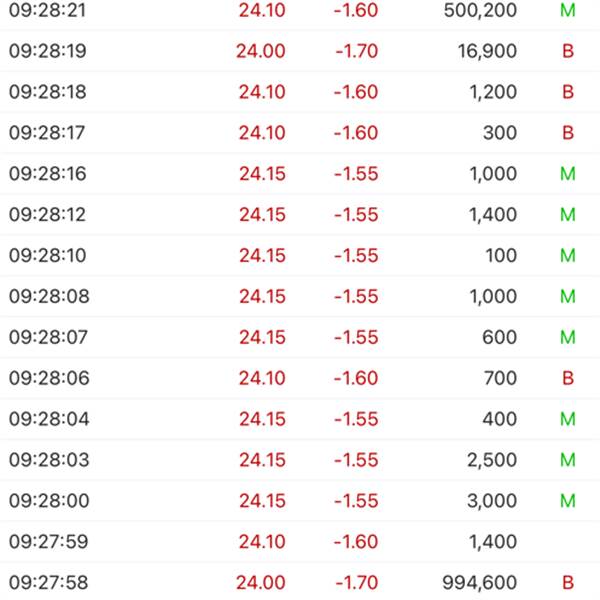Select the 300 volume entry

(500, 133)
